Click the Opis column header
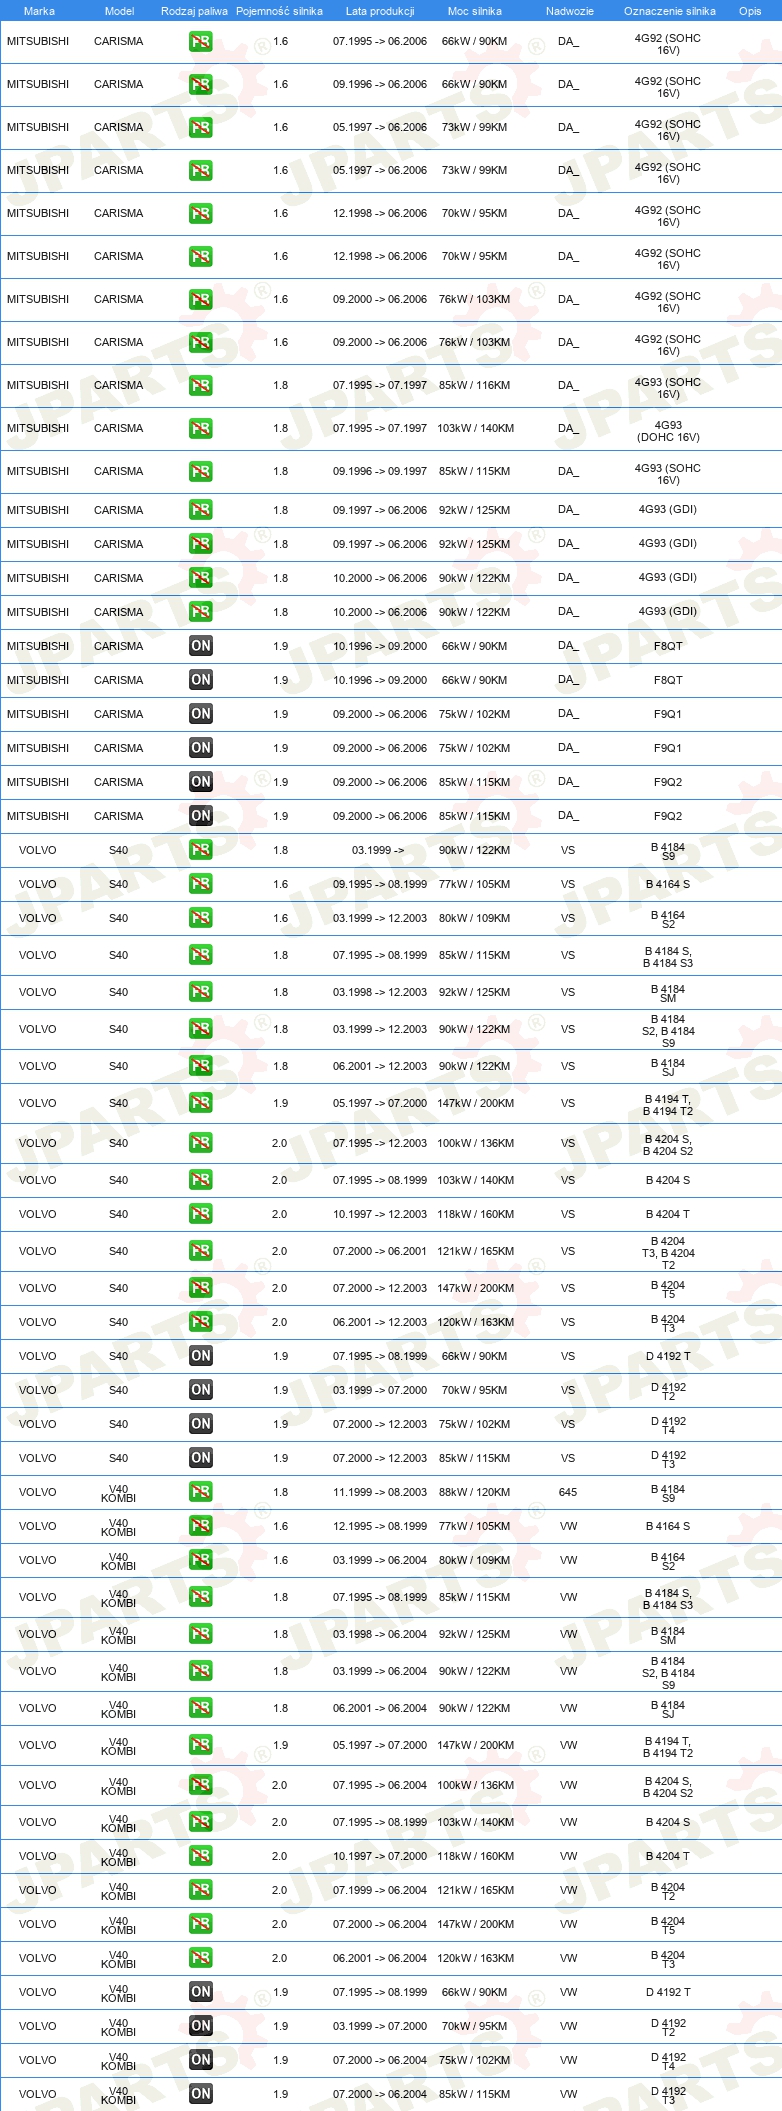This screenshot has width=782, height=2111. pos(750,11)
